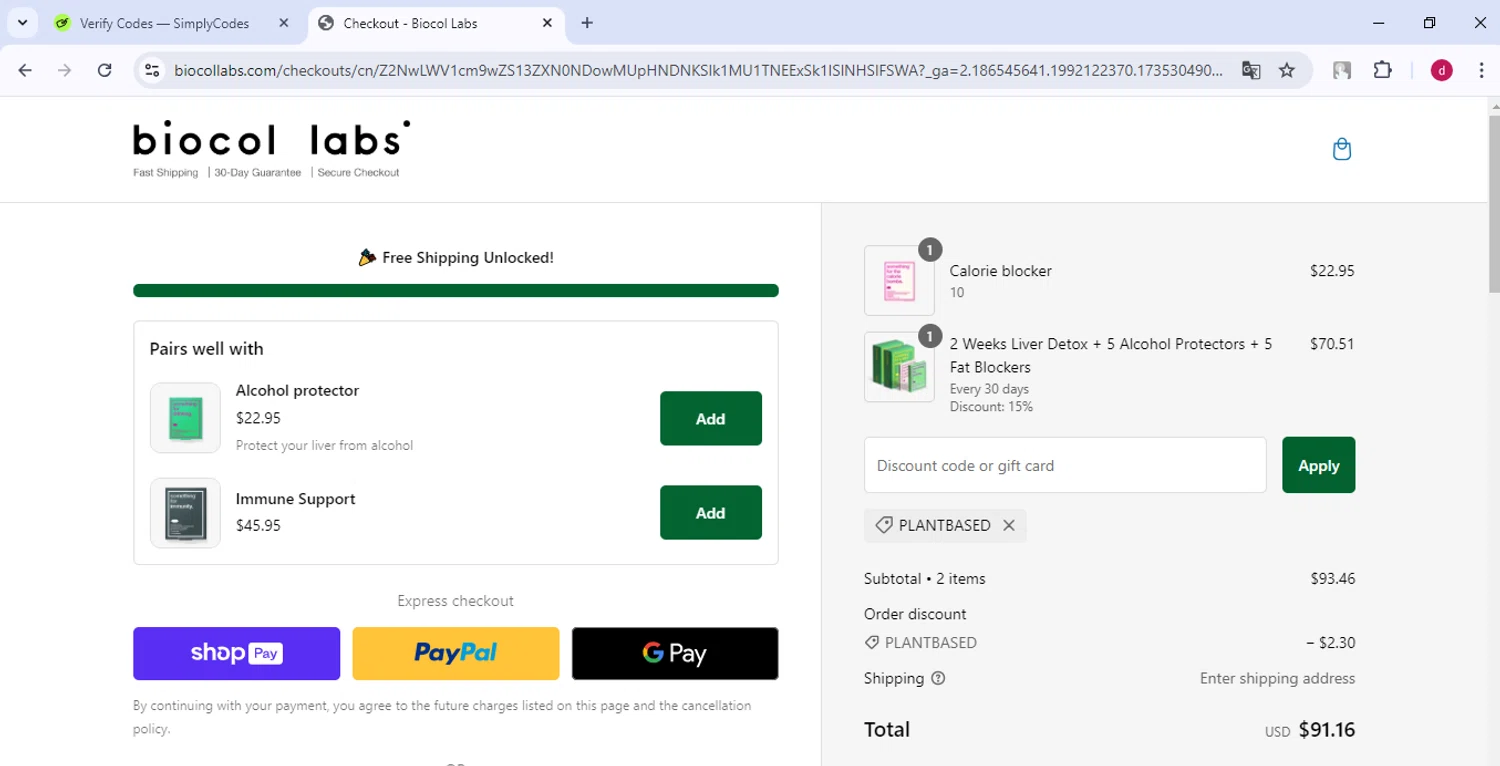Open a new browser tab

587,23
